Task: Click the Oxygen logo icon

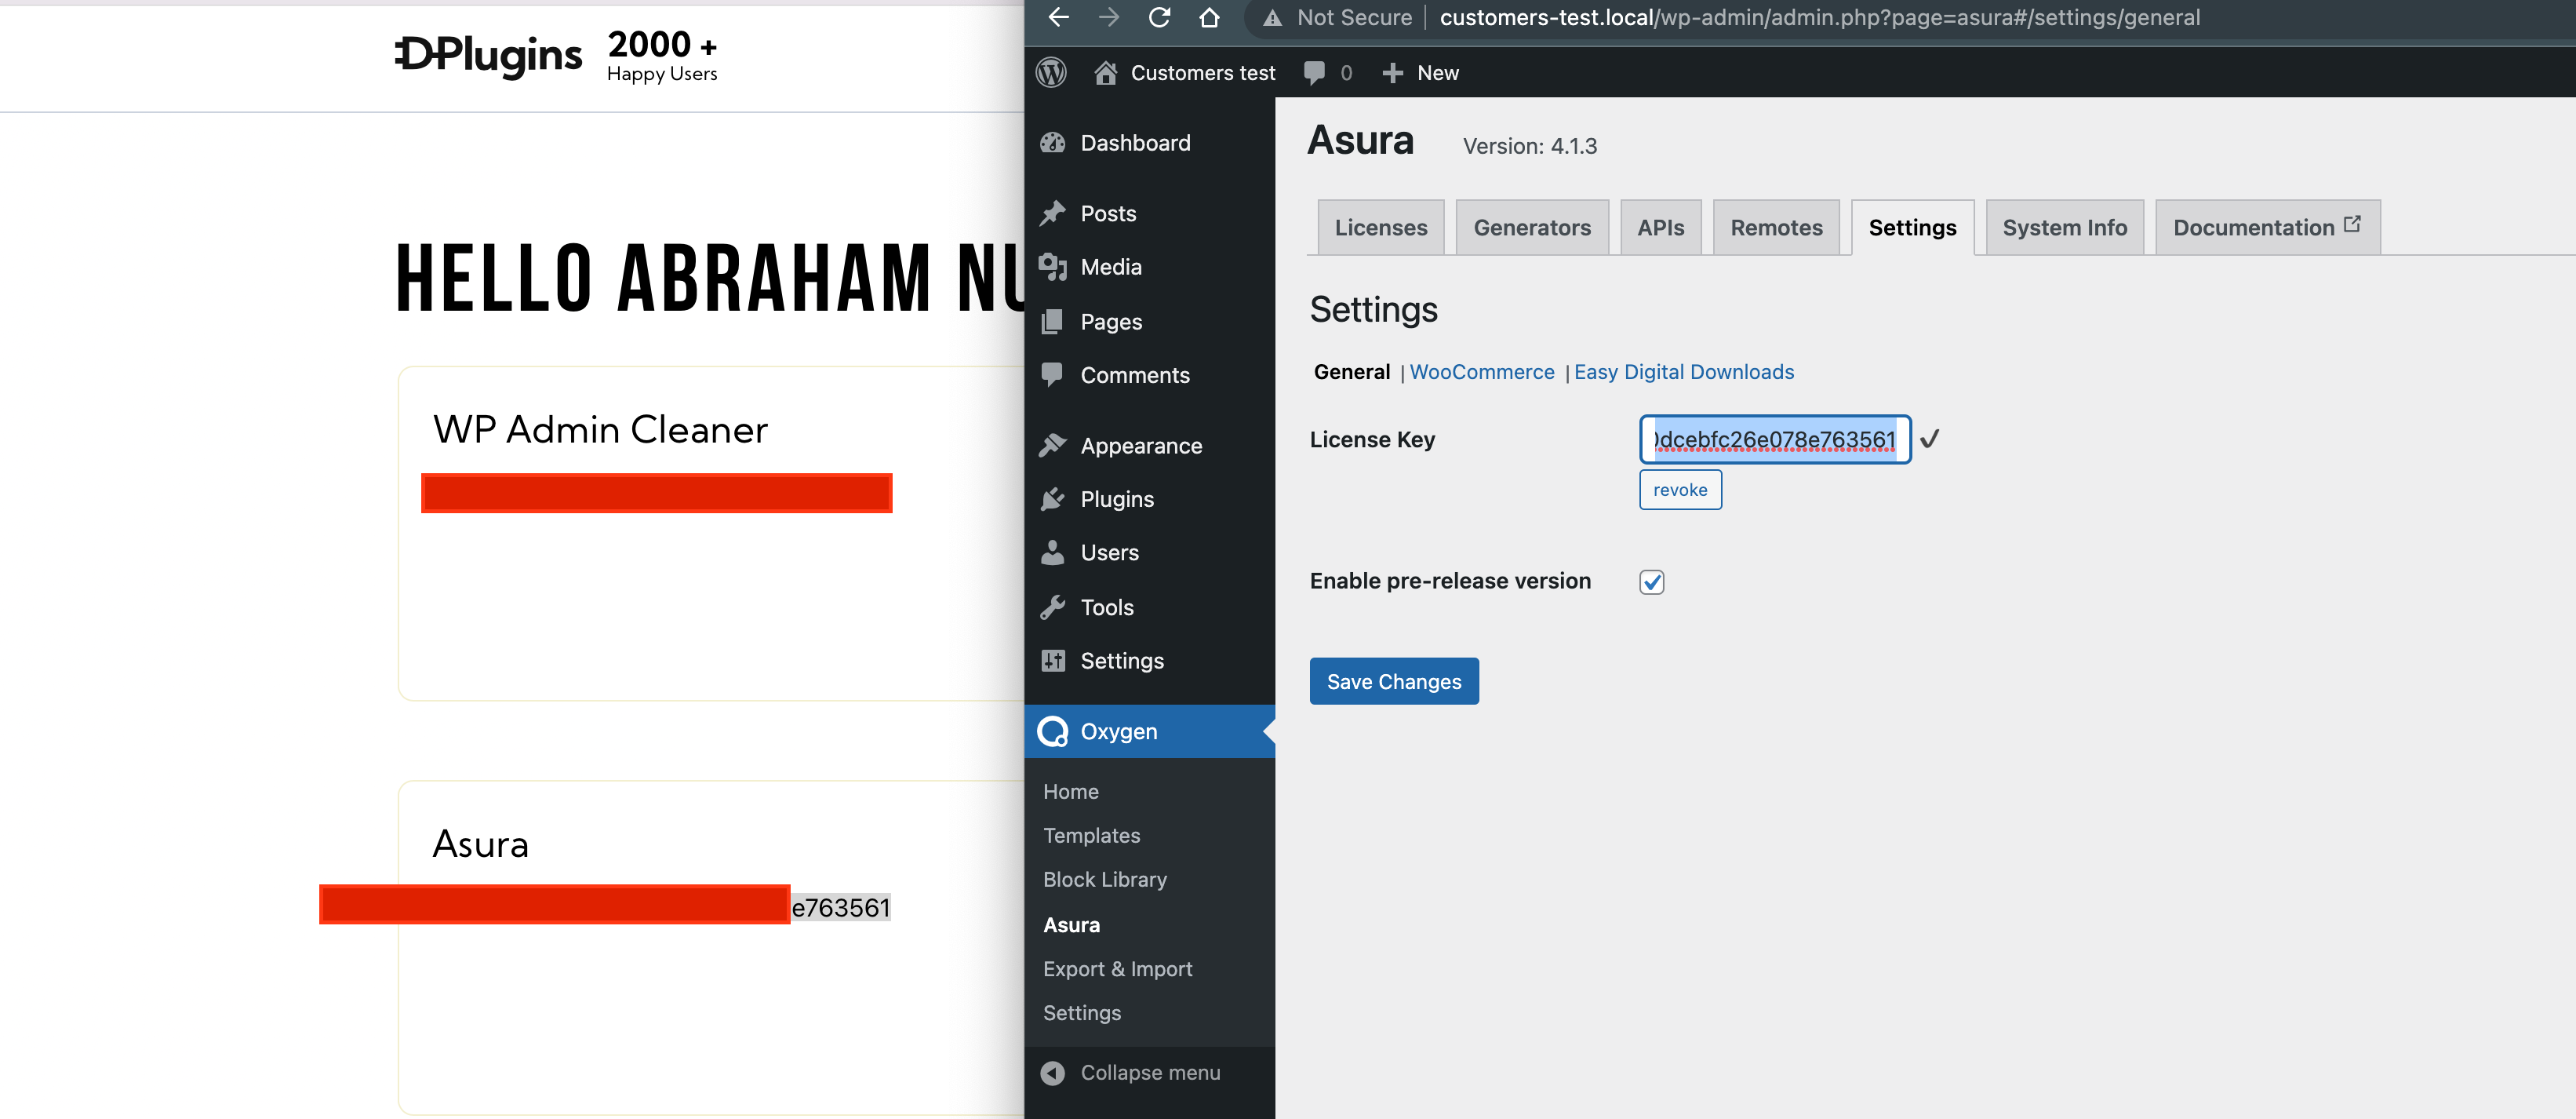Action: (1052, 731)
